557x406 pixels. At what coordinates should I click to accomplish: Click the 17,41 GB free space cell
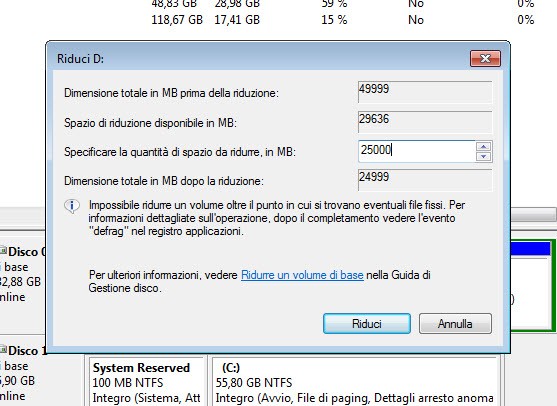coord(237,20)
